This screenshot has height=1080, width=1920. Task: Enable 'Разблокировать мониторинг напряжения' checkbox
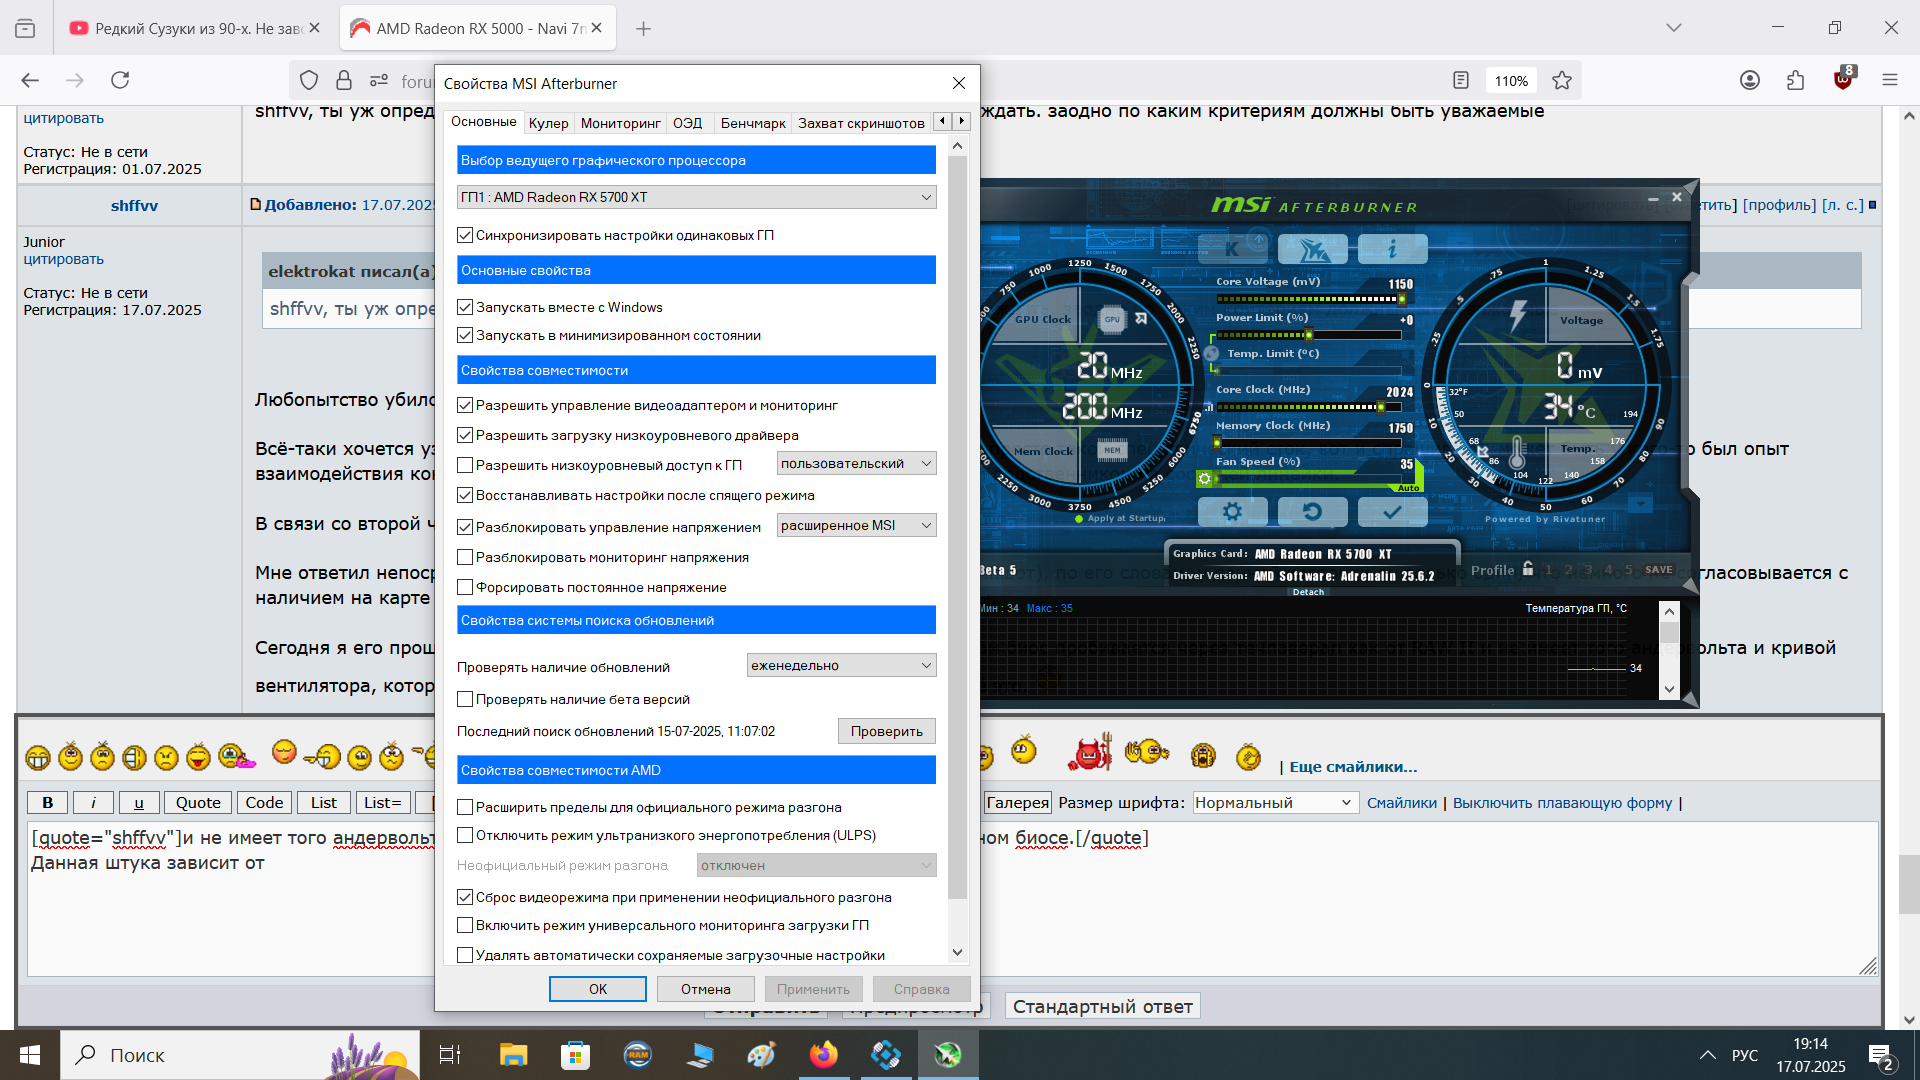pos(465,557)
